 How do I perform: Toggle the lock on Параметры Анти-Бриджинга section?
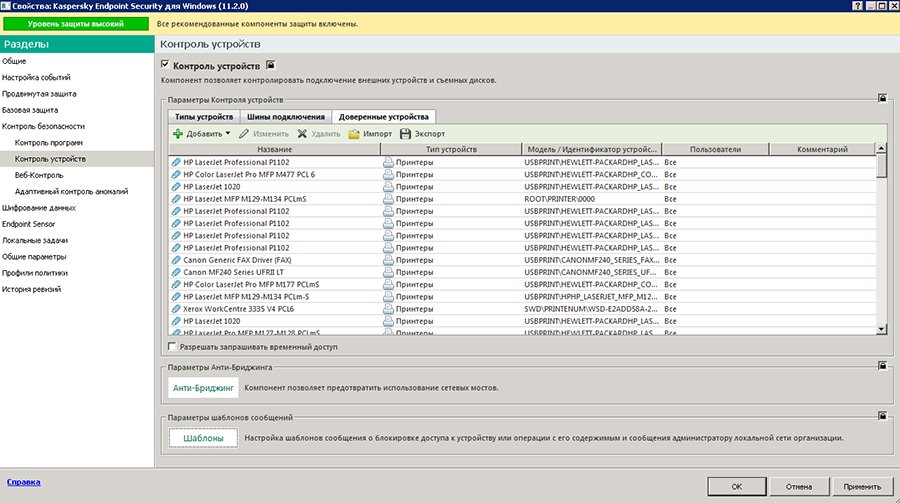882,367
